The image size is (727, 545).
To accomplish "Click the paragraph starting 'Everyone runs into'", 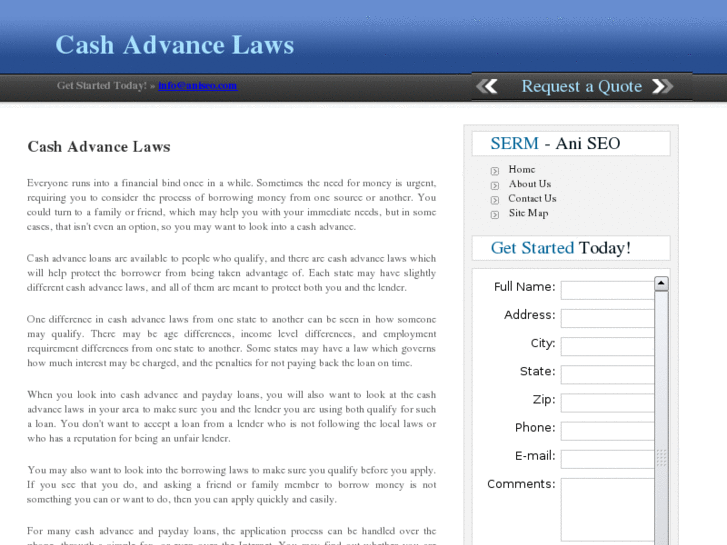I will pyautogui.click(x=231, y=205).
